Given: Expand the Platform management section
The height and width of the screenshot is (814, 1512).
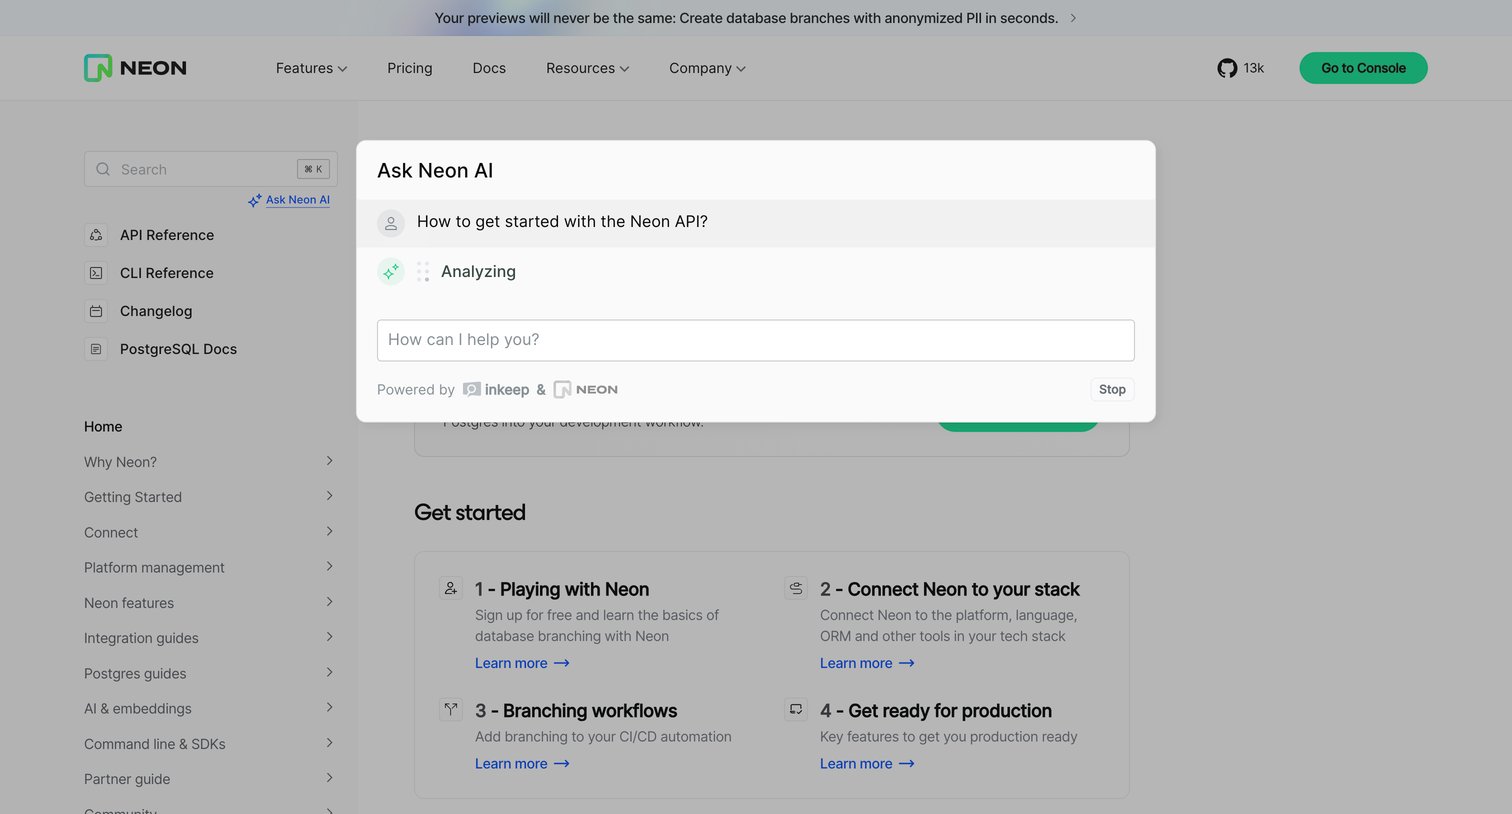Looking at the screenshot, I should click(329, 566).
